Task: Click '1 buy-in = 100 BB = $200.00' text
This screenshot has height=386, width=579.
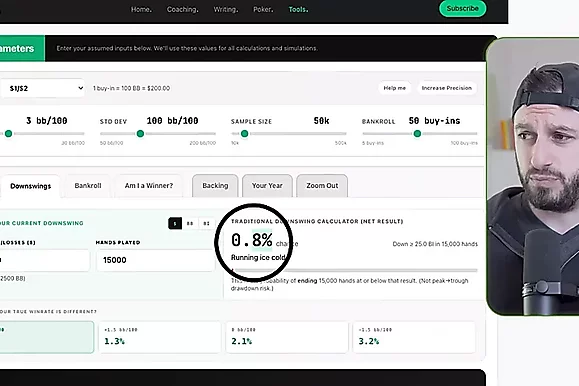Action: point(131,88)
